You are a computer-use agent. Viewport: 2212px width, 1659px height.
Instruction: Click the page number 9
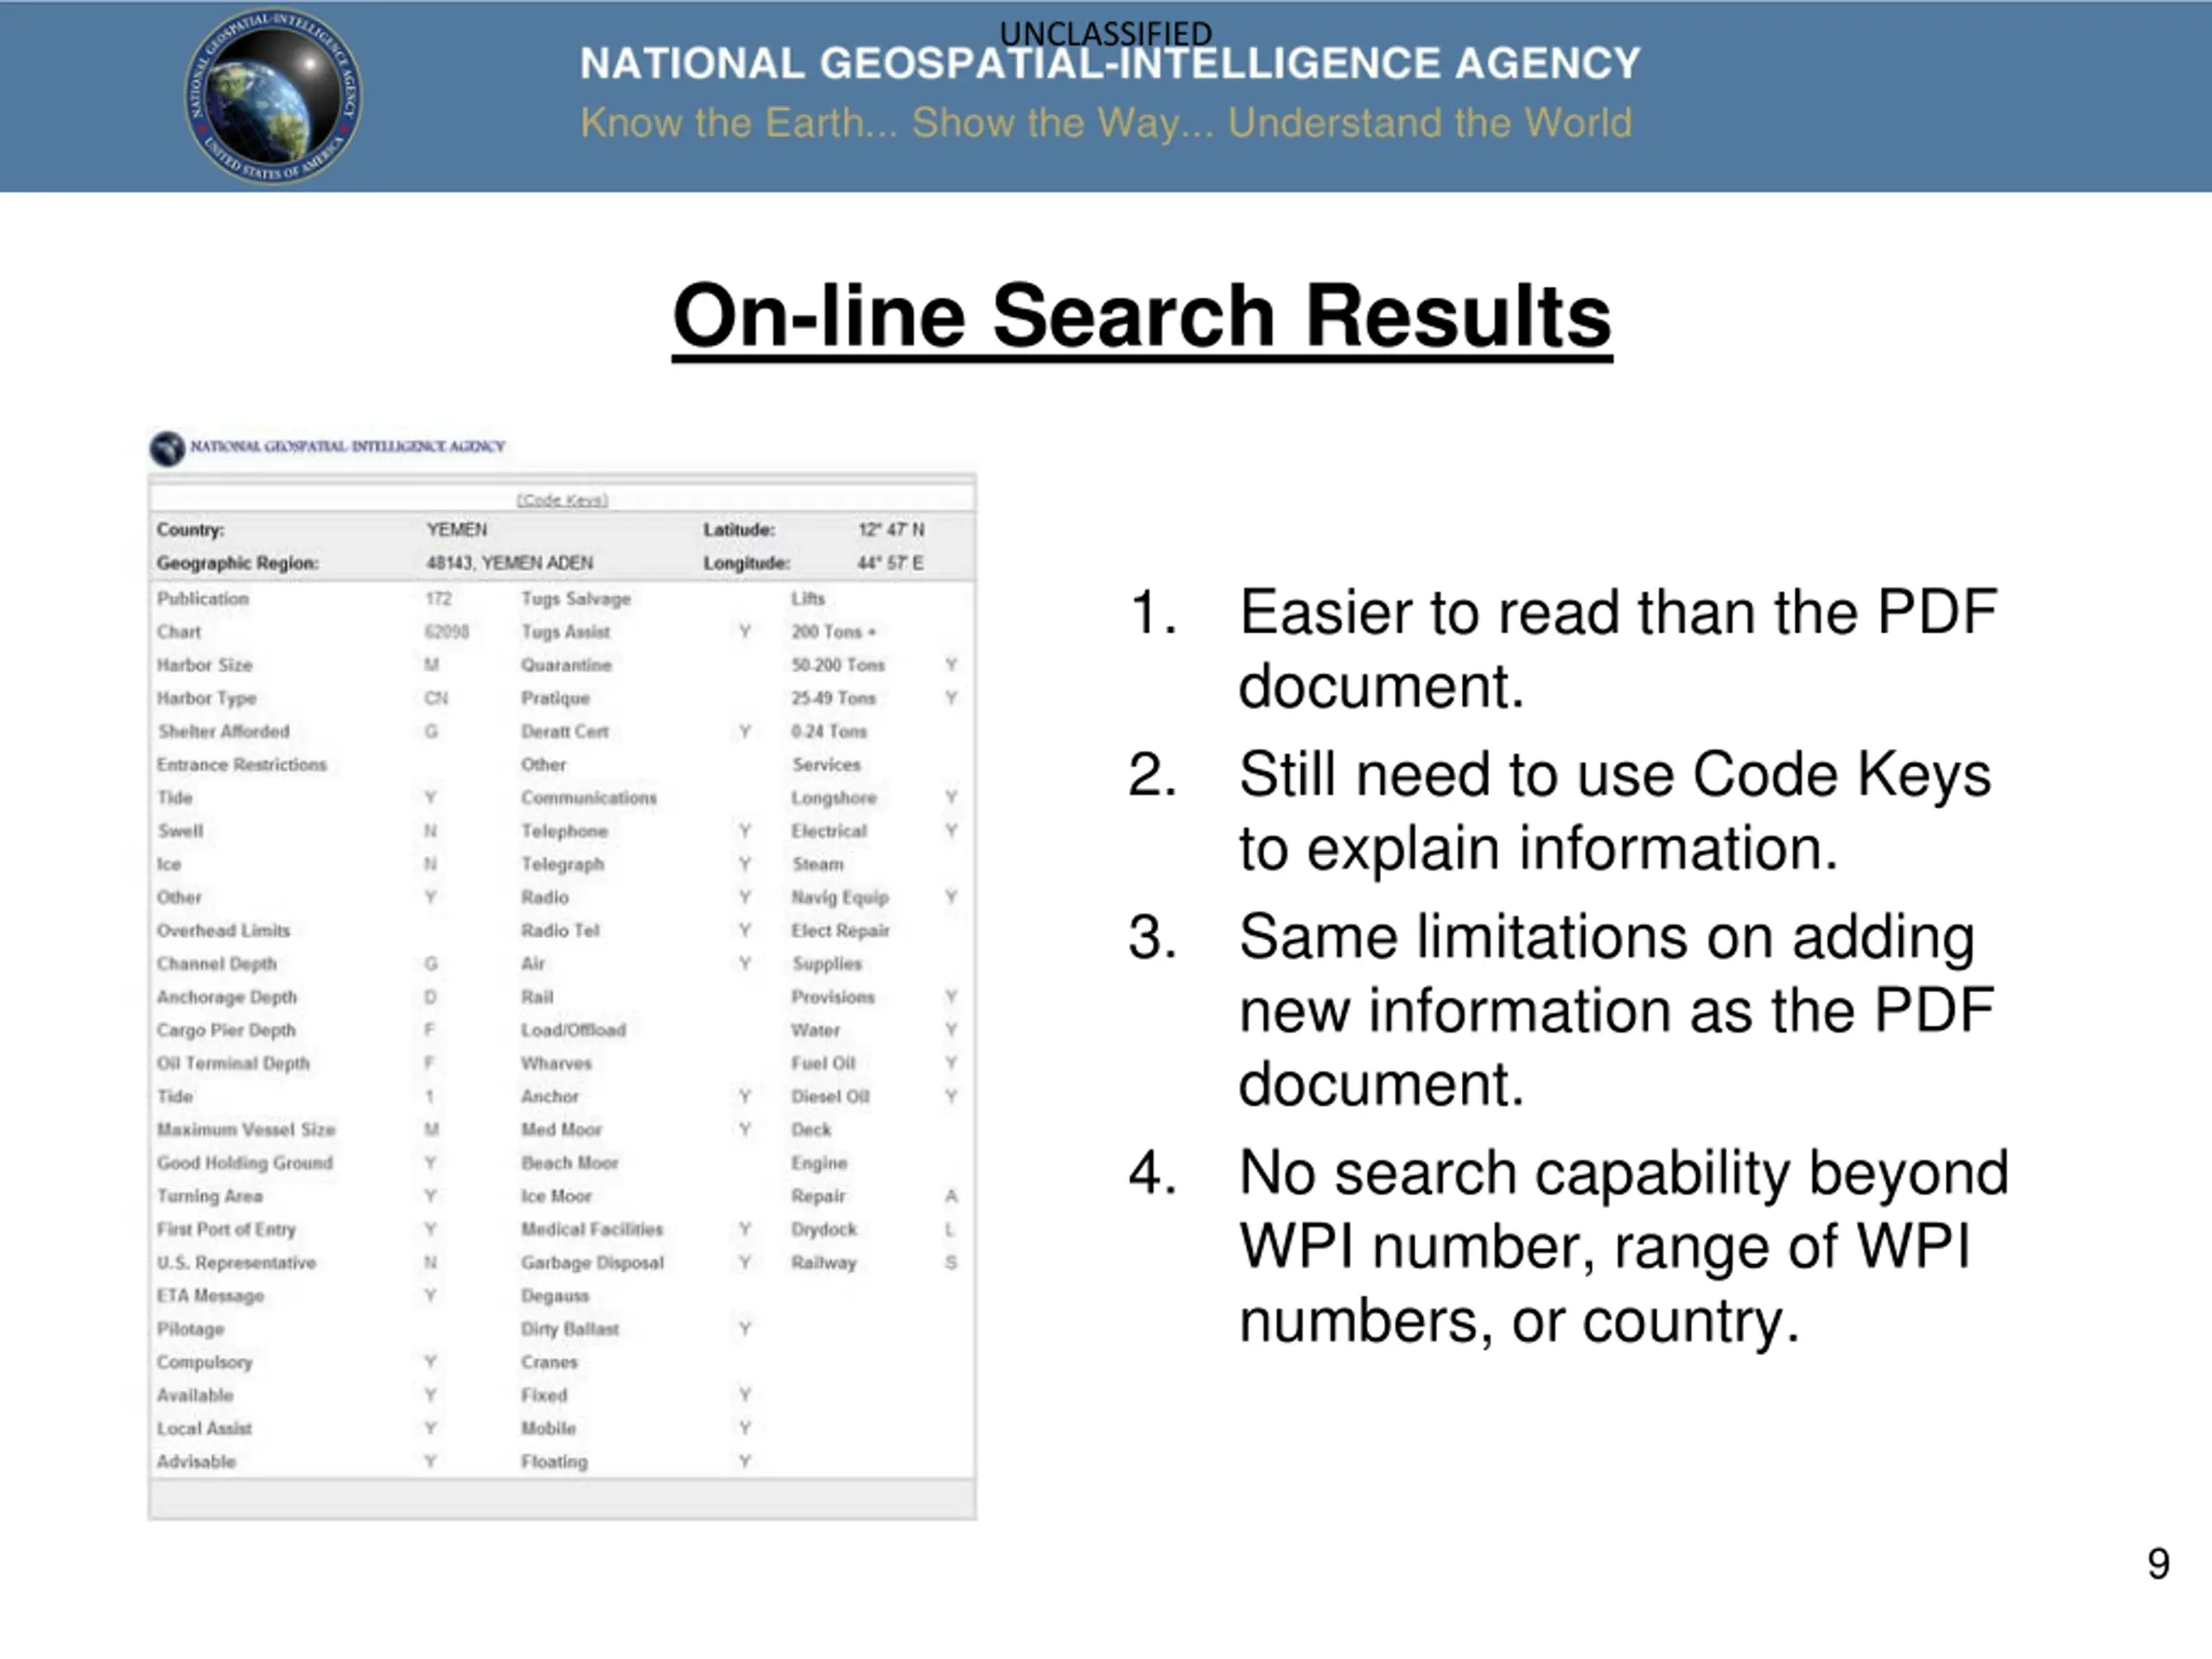tap(2159, 1564)
